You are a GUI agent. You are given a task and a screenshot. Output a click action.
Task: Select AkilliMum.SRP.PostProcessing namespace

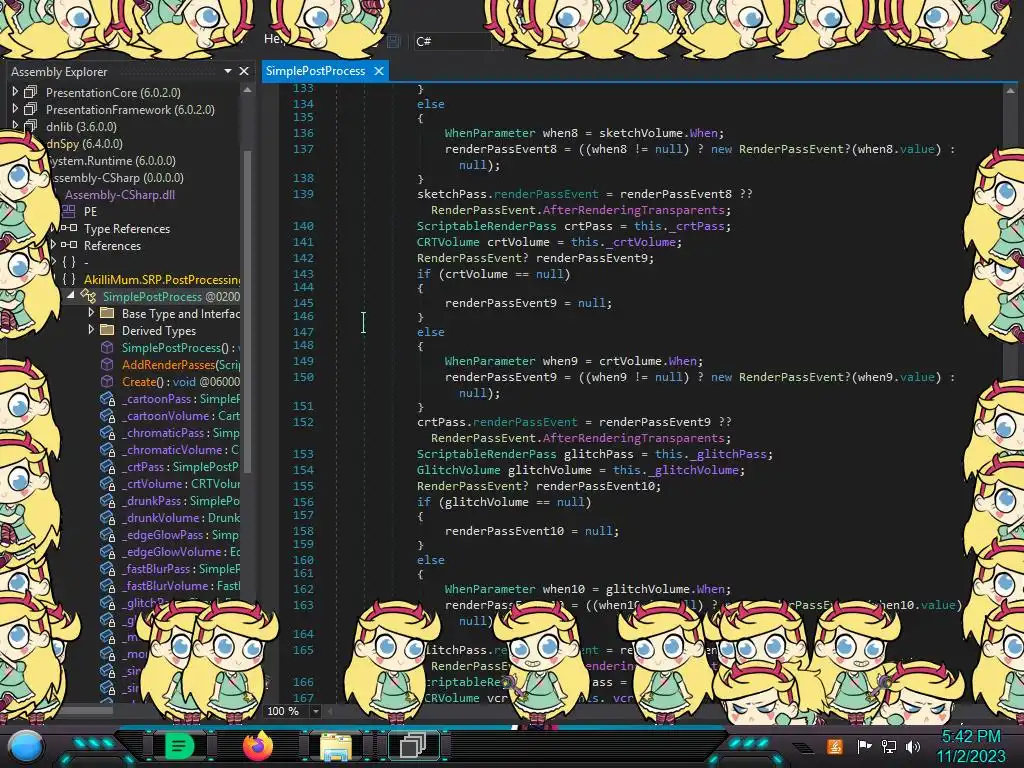click(162, 280)
